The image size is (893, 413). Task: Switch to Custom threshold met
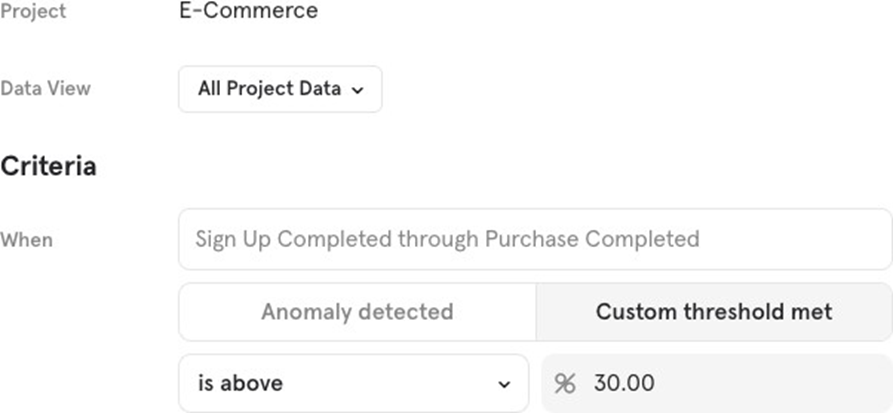pos(714,312)
